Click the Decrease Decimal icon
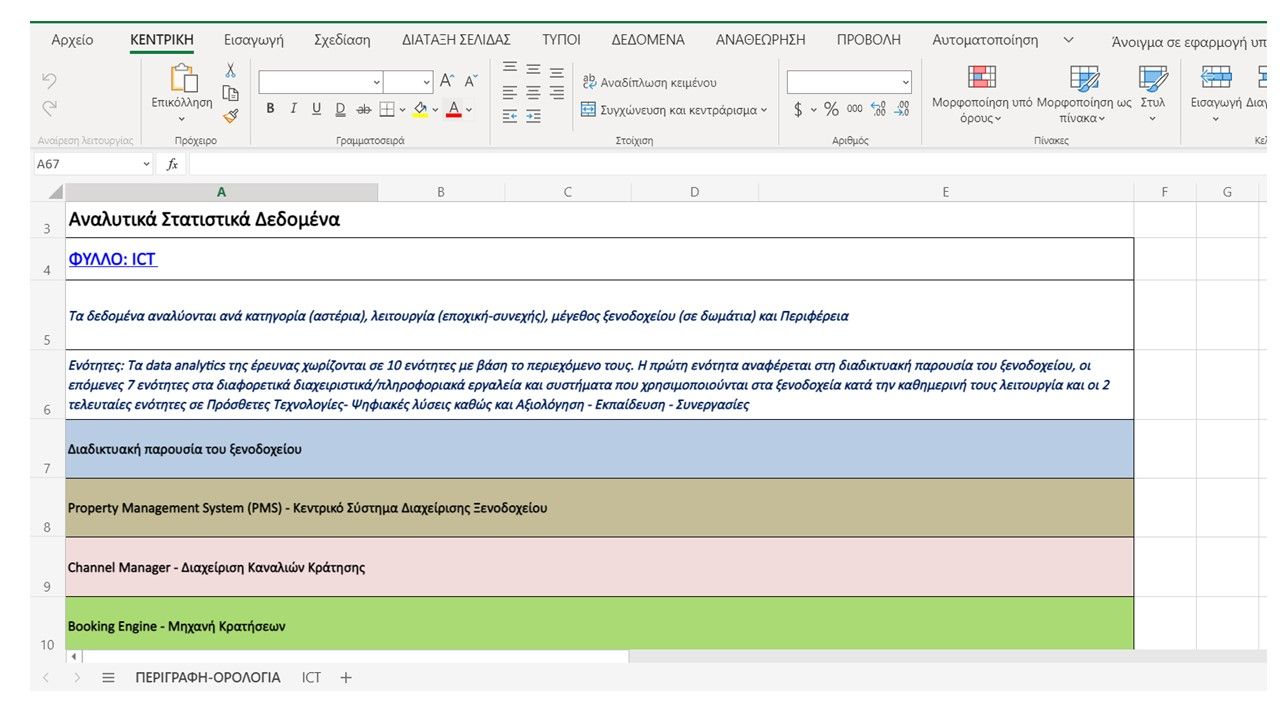This screenshot has height=720, width=1280. 902,109
